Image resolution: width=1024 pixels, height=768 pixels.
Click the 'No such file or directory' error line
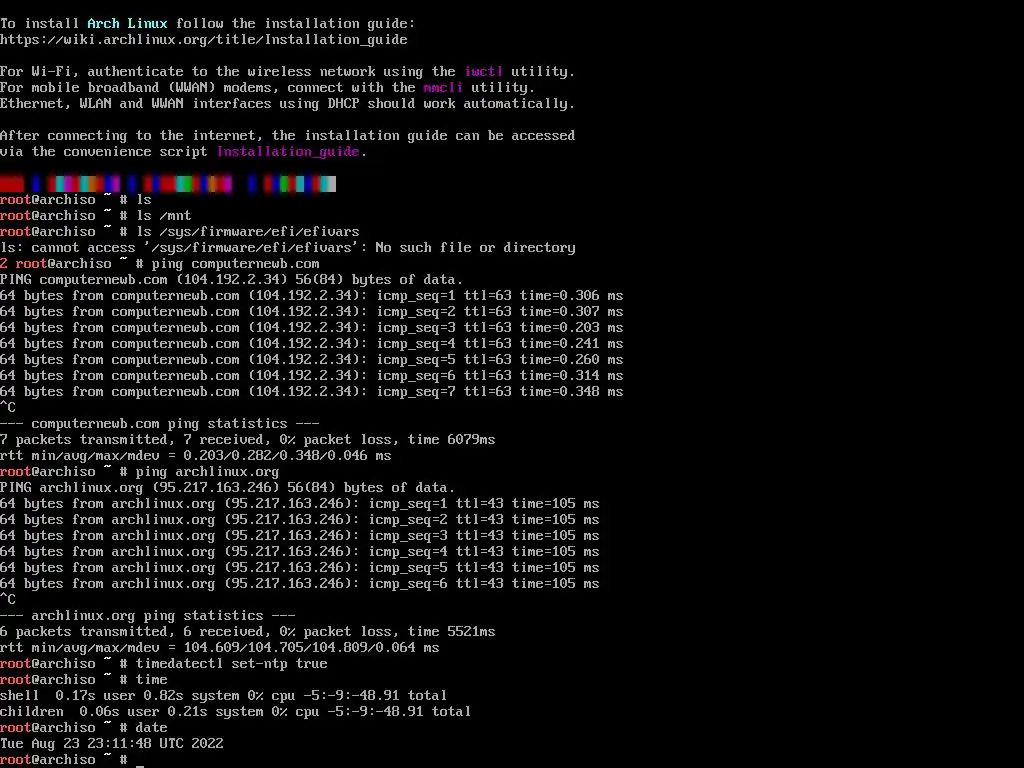click(x=288, y=248)
